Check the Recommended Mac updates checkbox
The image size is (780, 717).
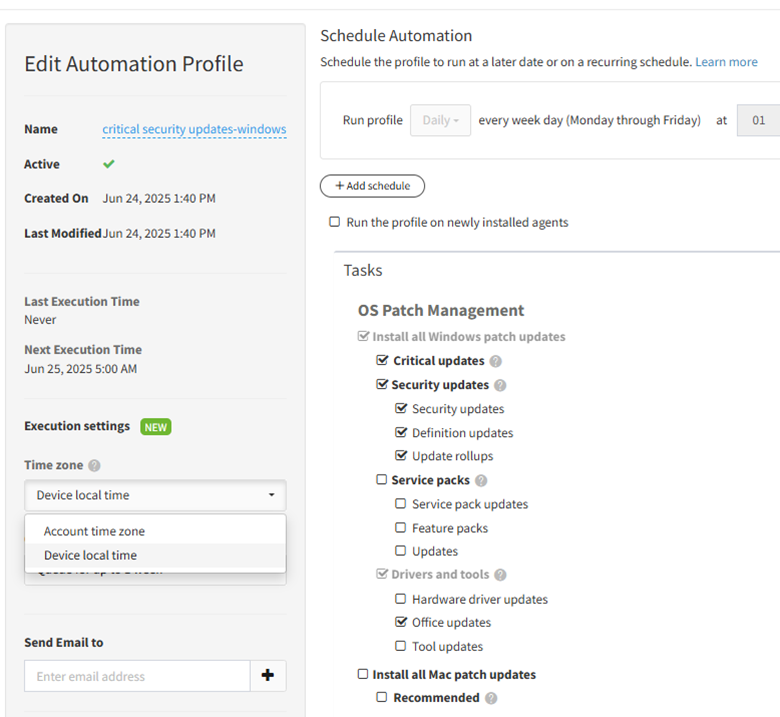click(x=382, y=697)
